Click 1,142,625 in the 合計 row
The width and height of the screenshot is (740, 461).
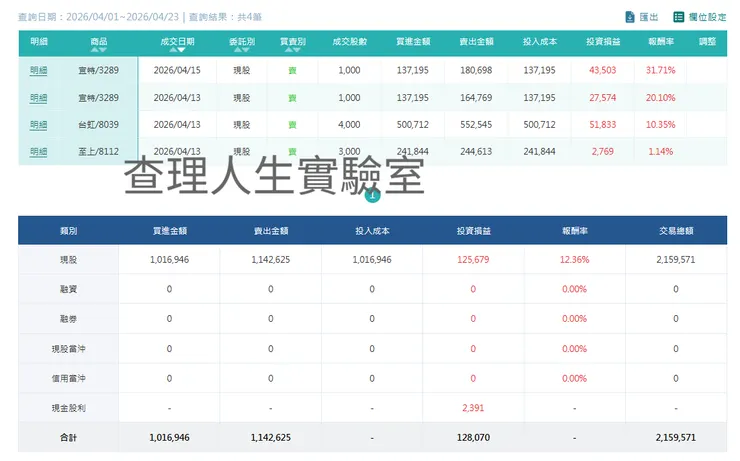tap(271, 437)
